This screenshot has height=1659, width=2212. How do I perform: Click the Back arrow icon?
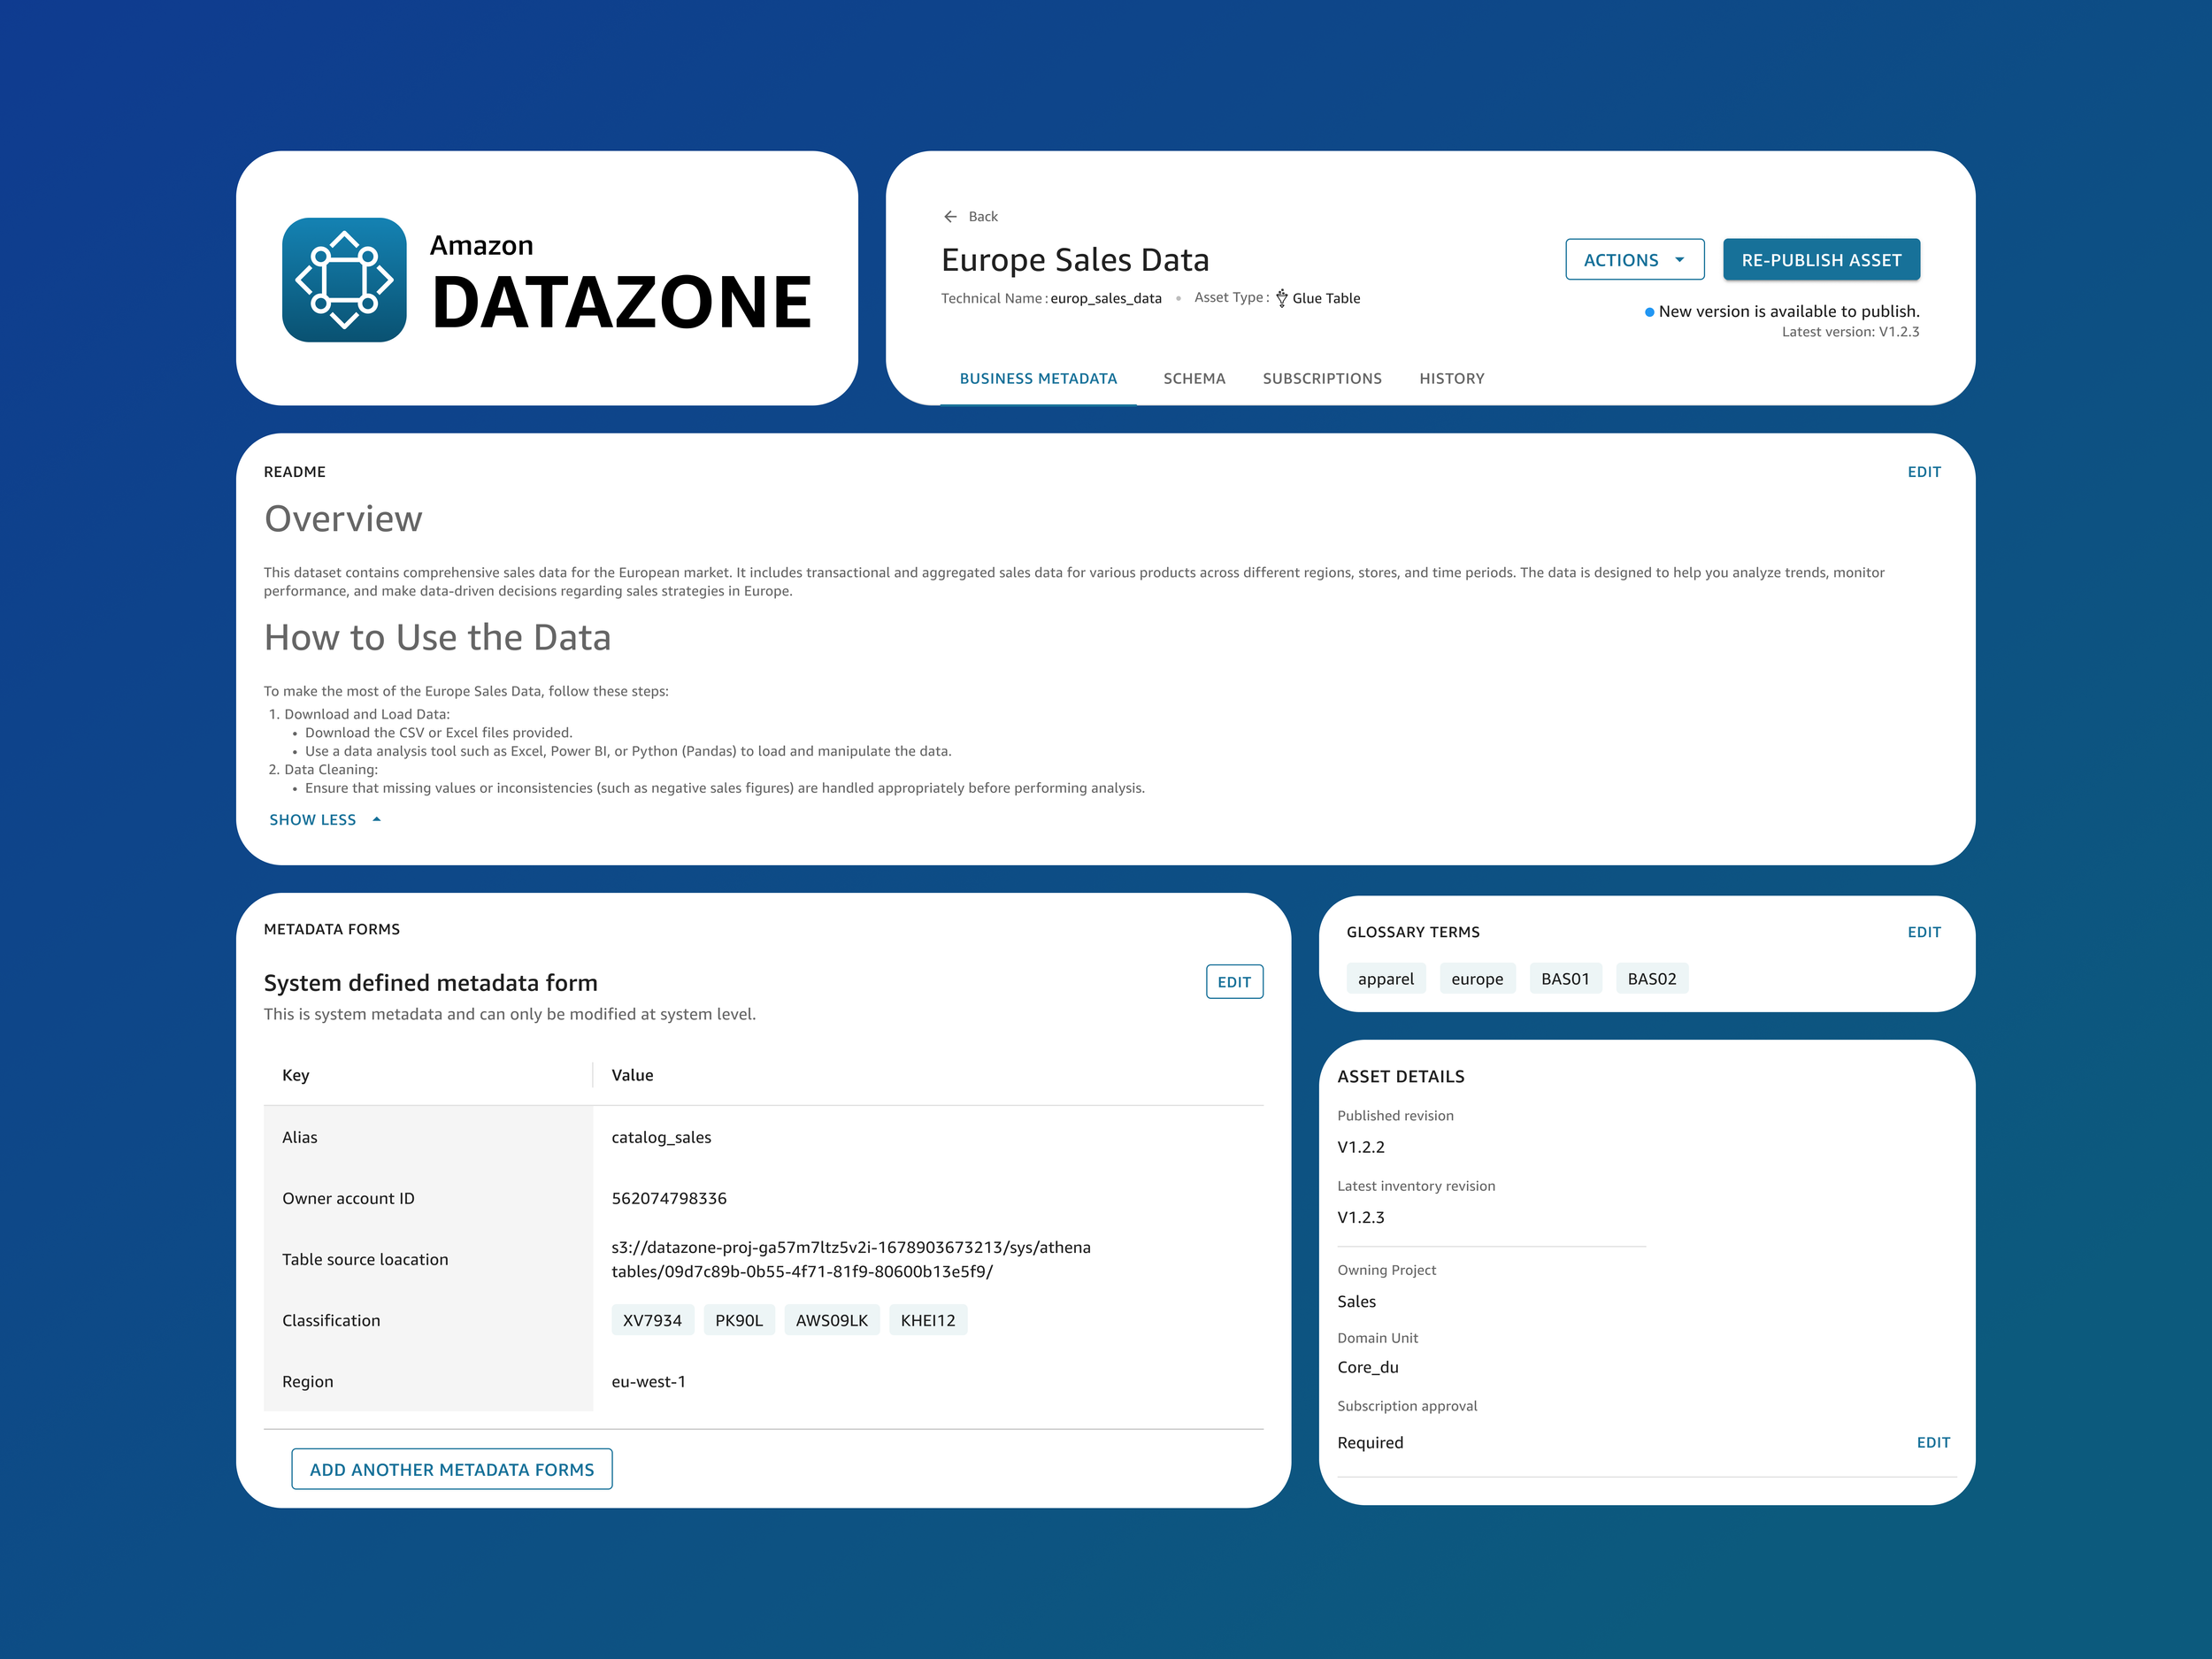click(950, 216)
